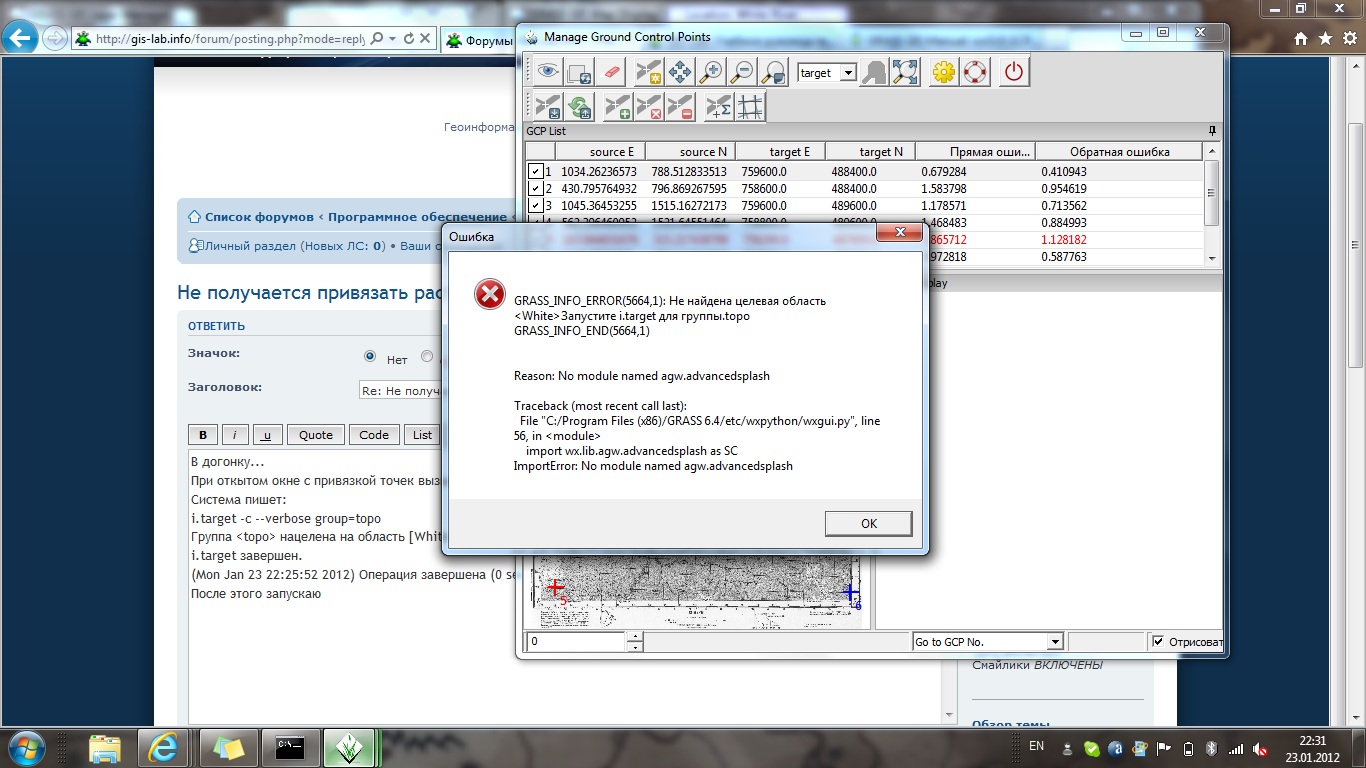
Task: Select the Нет icon radio button
Action: point(370,357)
